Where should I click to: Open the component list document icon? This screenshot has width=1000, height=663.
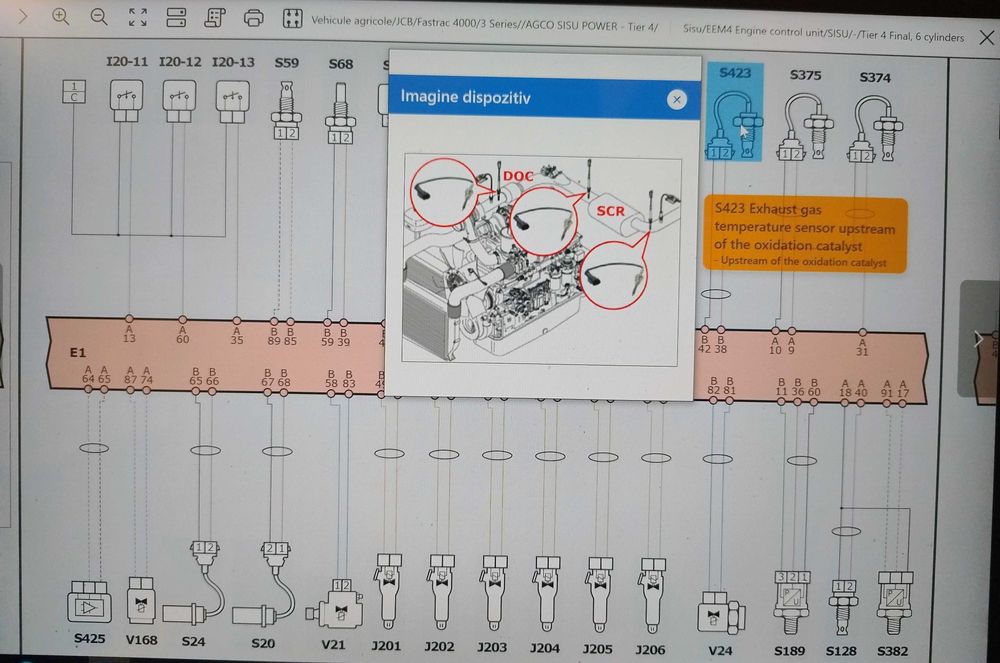point(215,18)
